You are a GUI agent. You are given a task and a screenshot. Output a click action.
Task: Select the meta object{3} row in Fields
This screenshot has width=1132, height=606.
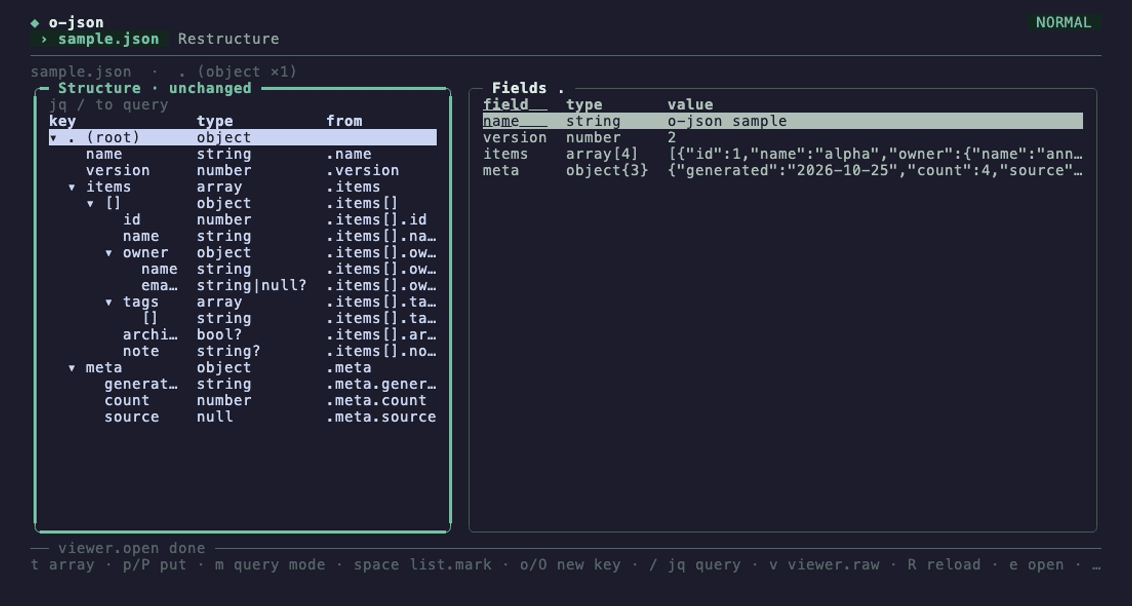coord(783,170)
